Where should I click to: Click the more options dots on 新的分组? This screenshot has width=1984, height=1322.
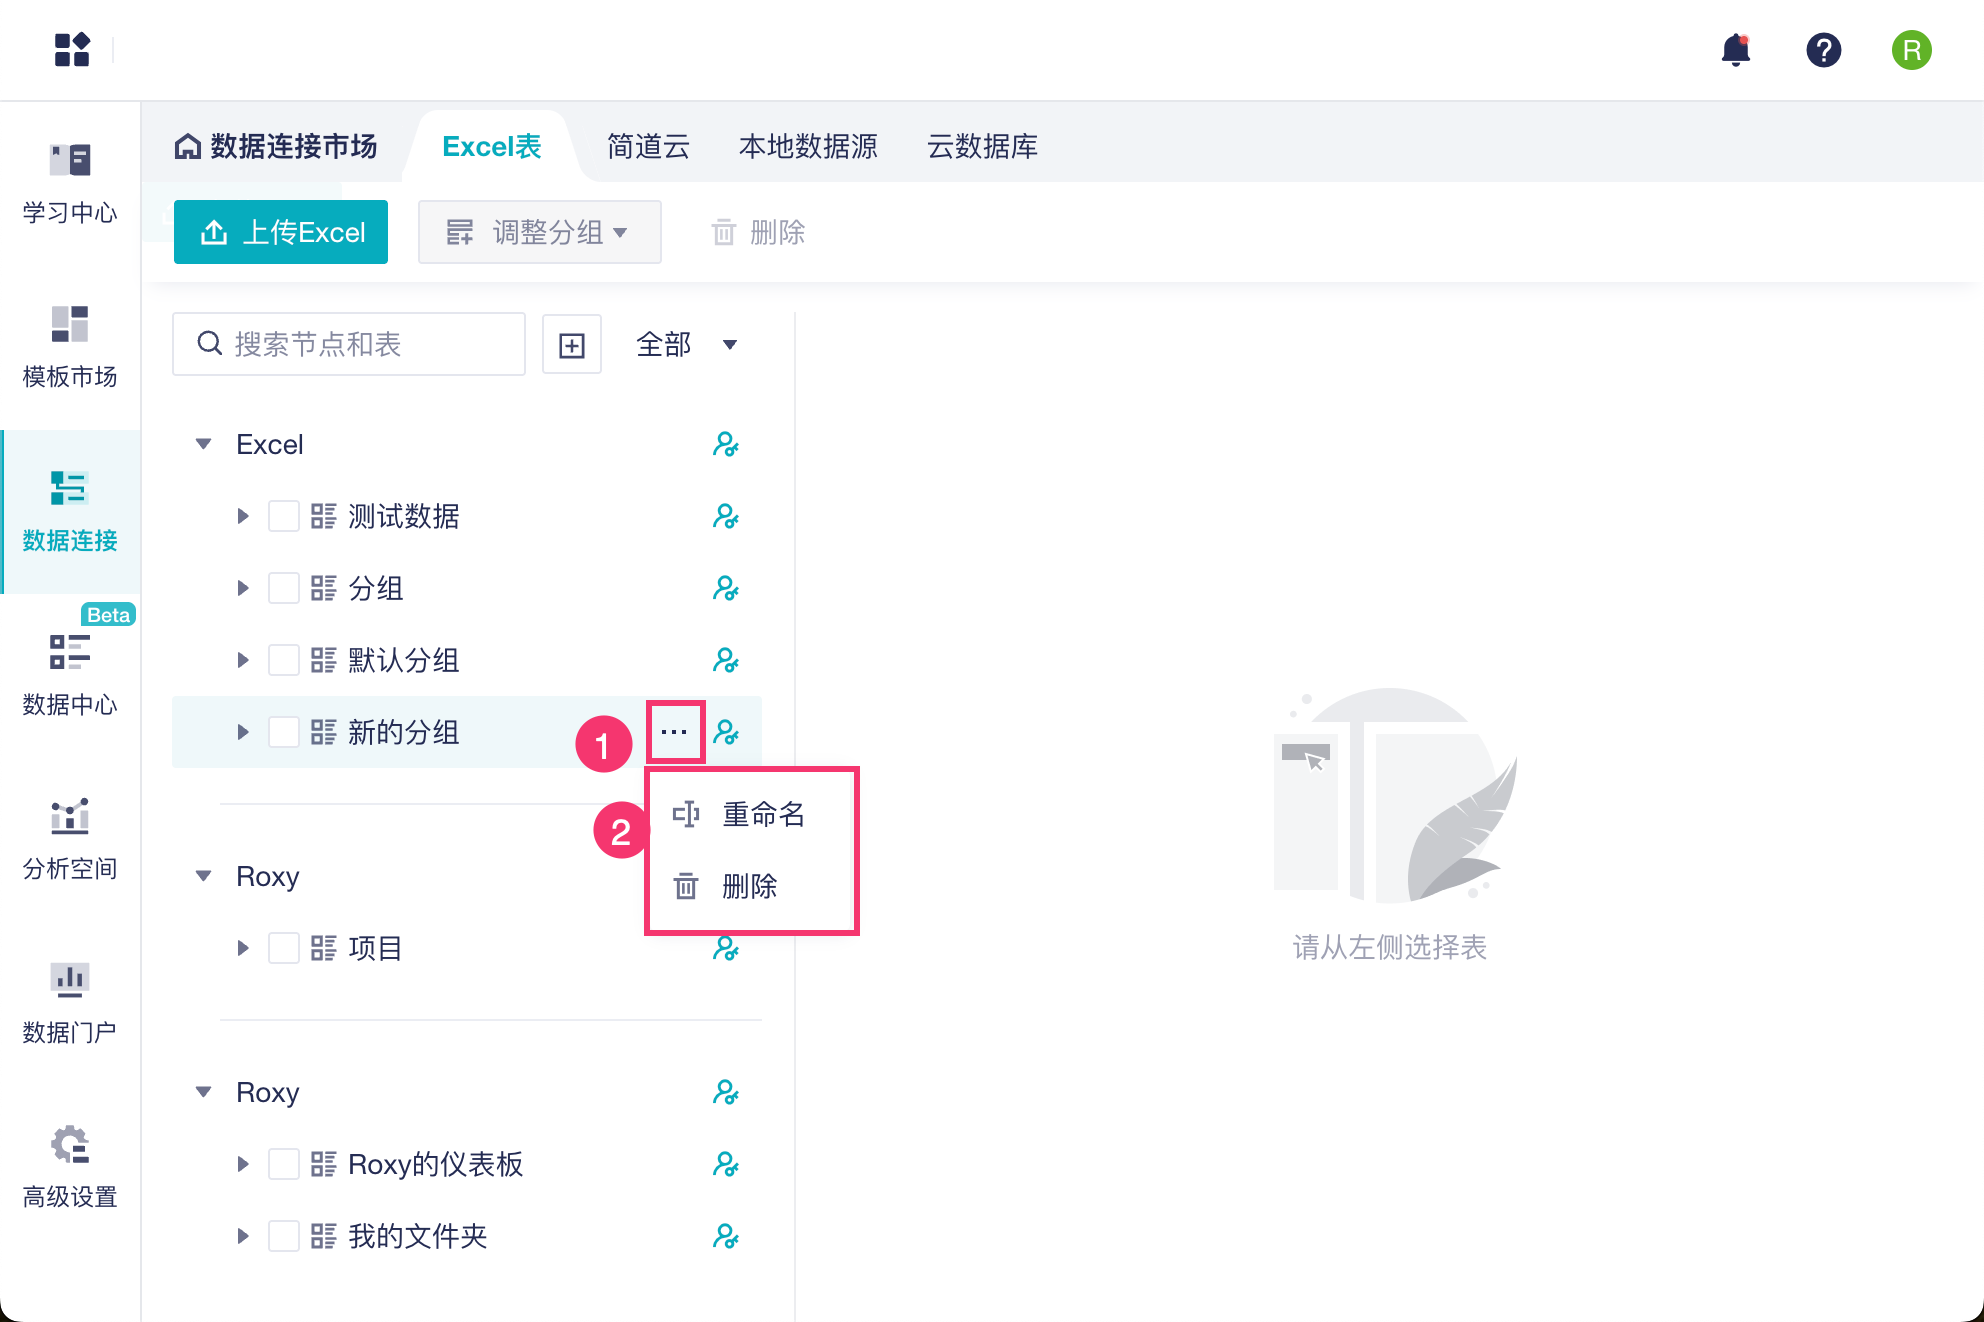pyautogui.click(x=675, y=732)
